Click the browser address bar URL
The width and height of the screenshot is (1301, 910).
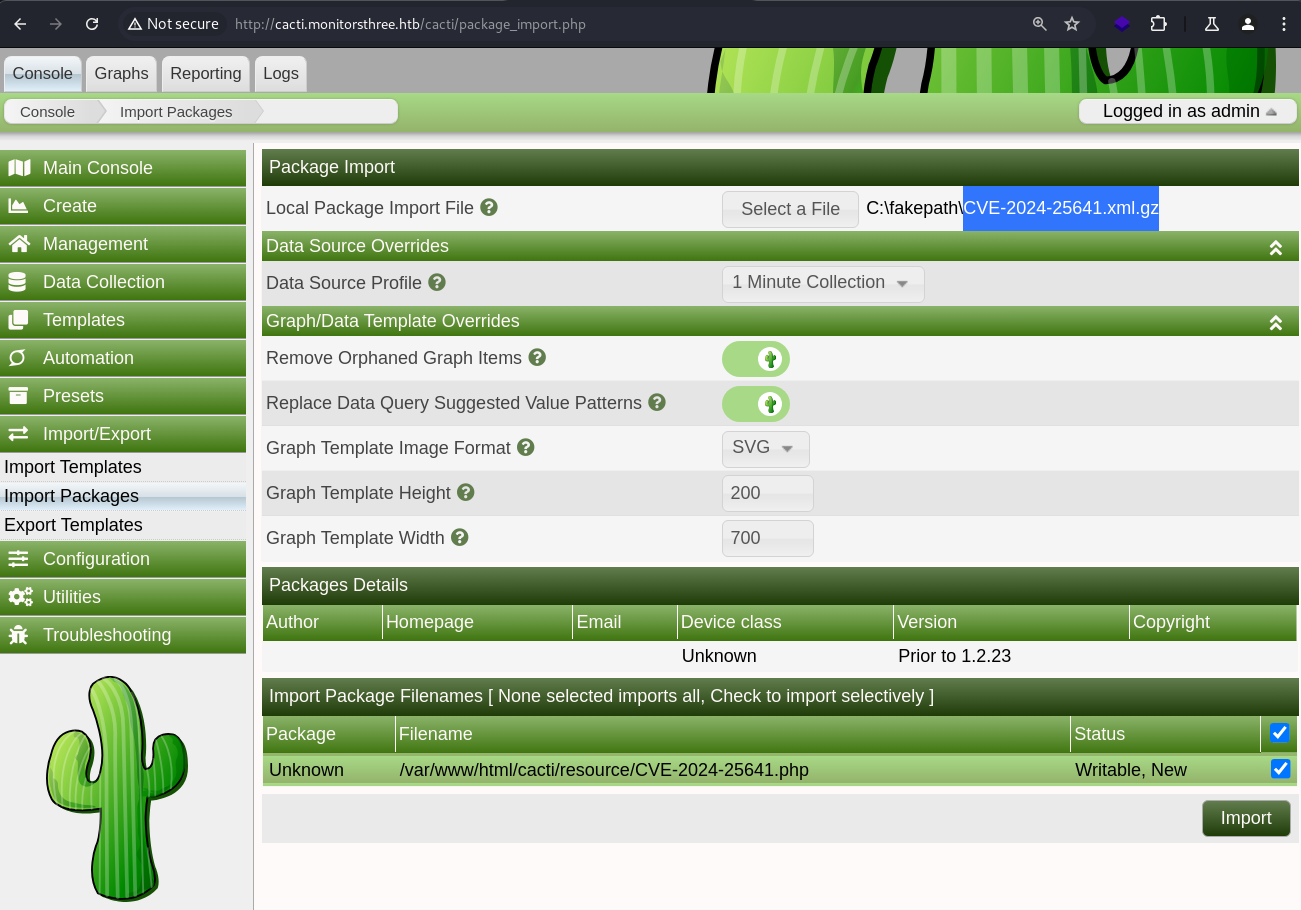pos(410,24)
